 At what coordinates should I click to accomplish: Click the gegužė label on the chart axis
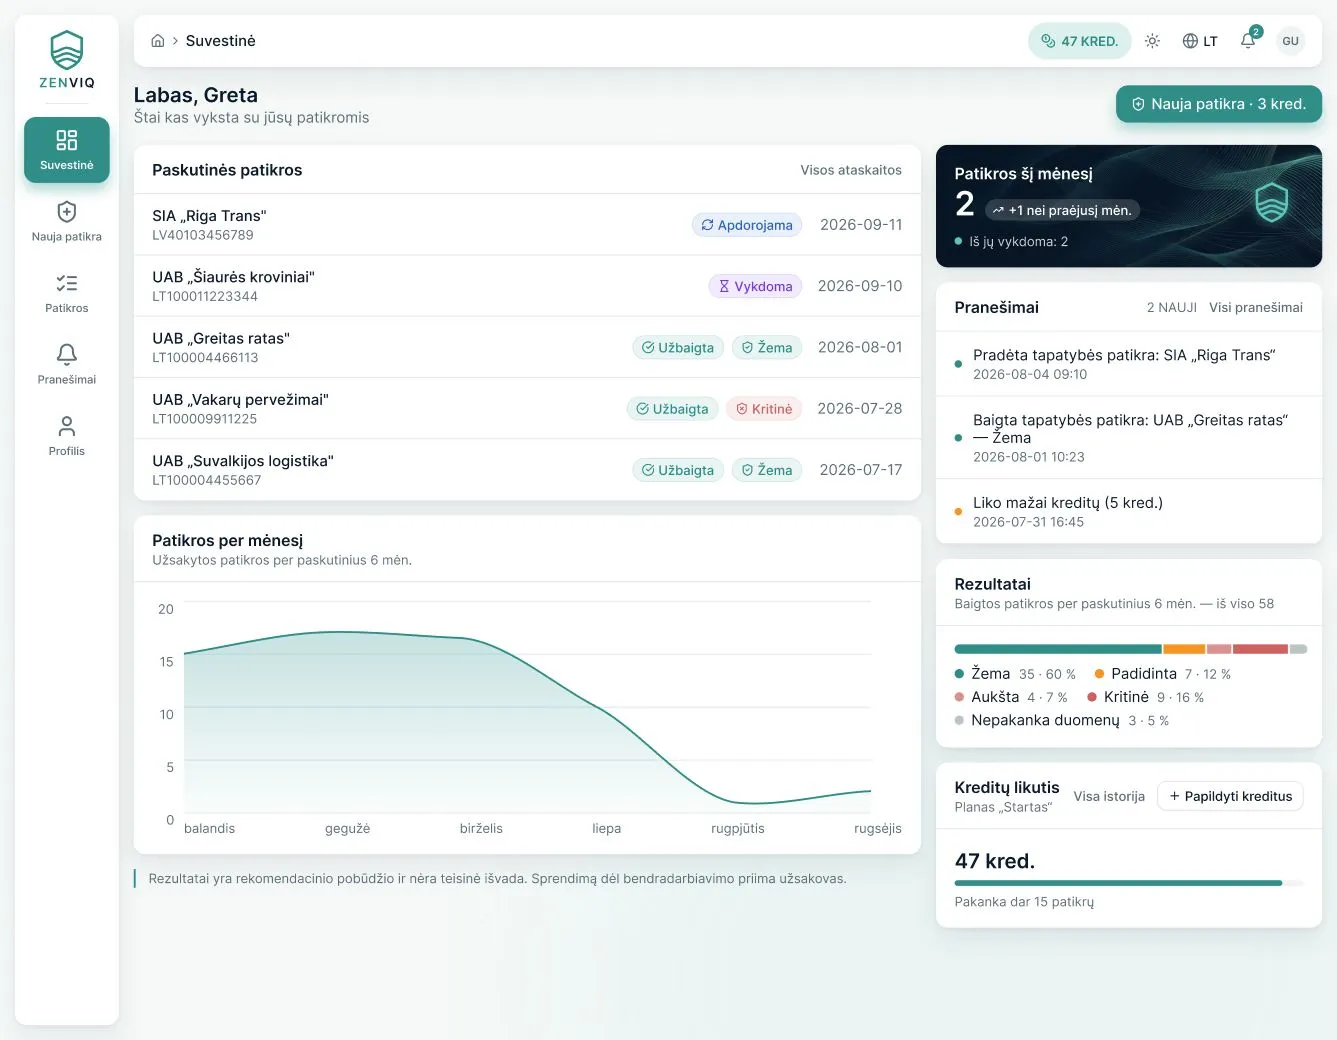[348, 828]
